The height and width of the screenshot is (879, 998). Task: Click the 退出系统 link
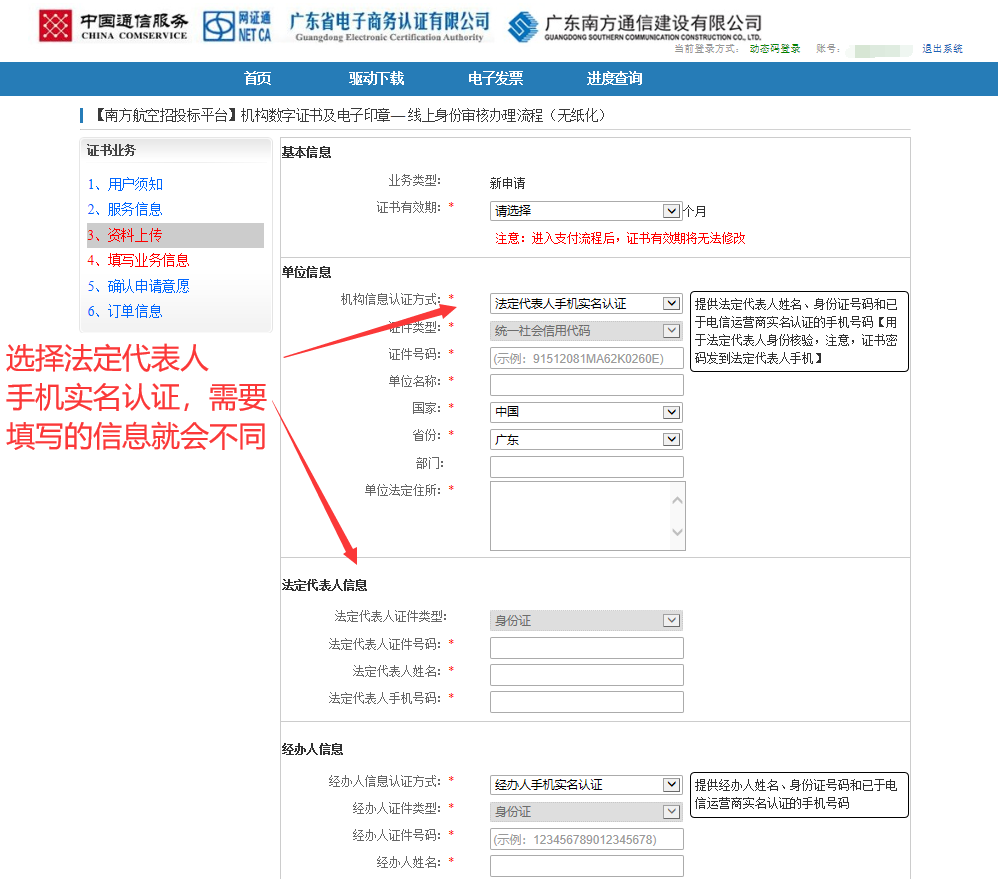(x=942, y=49)
